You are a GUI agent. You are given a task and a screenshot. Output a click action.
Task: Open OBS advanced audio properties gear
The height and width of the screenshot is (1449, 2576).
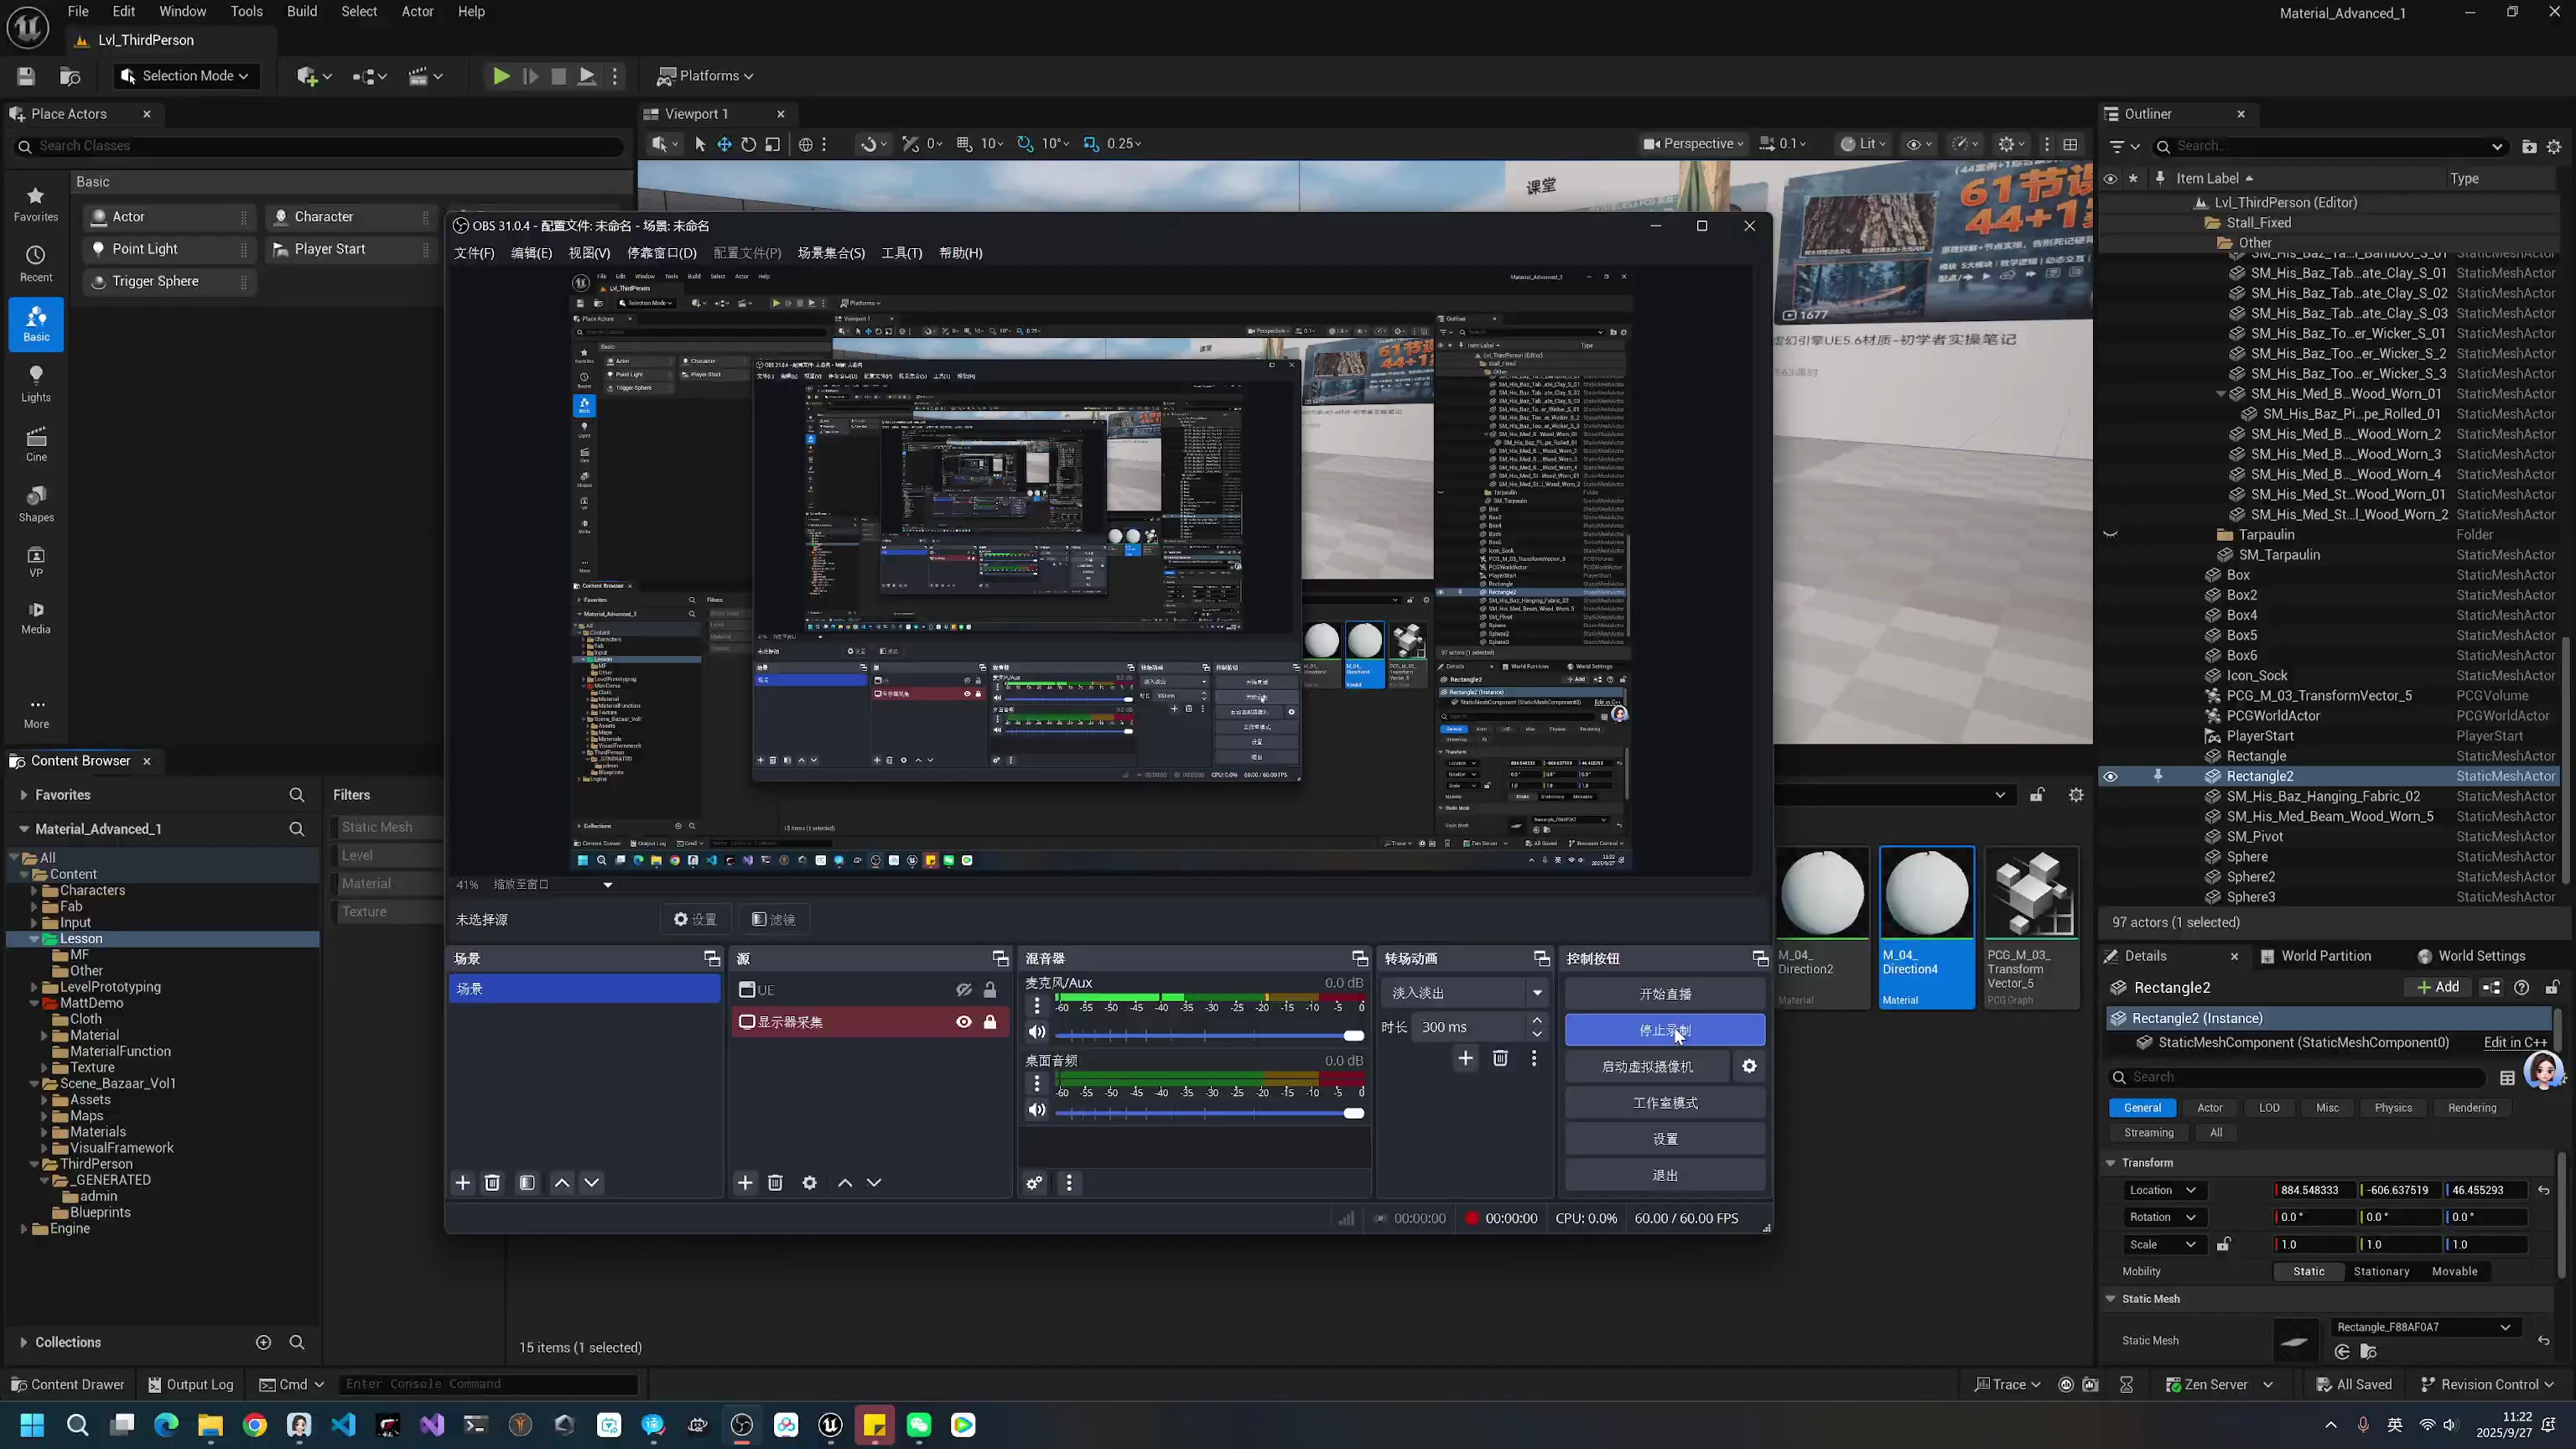coord(1034,1184)
